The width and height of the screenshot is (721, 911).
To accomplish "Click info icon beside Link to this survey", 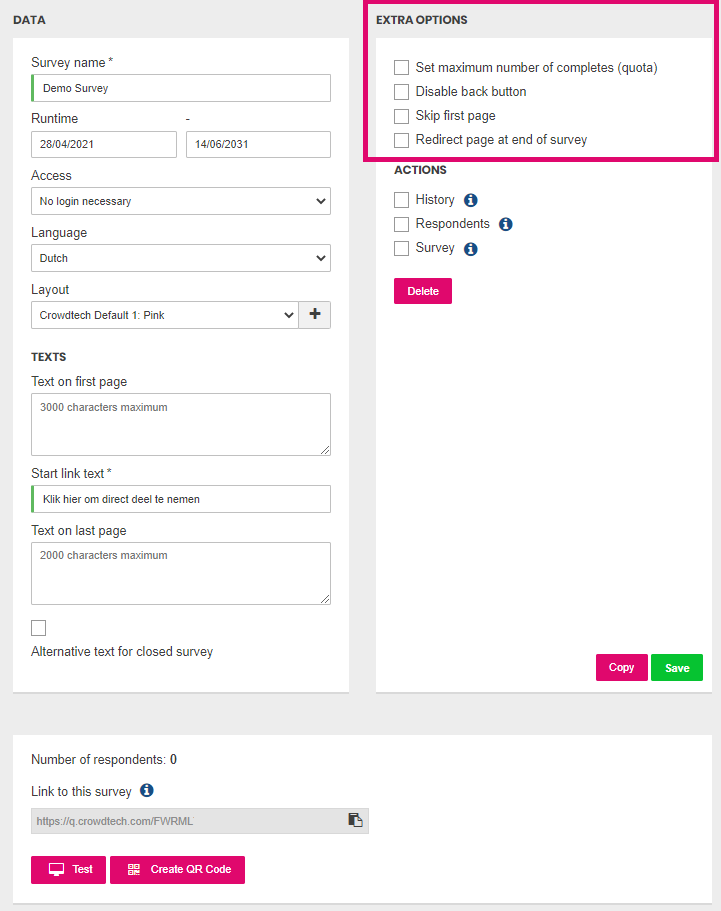I will point(147,790).
